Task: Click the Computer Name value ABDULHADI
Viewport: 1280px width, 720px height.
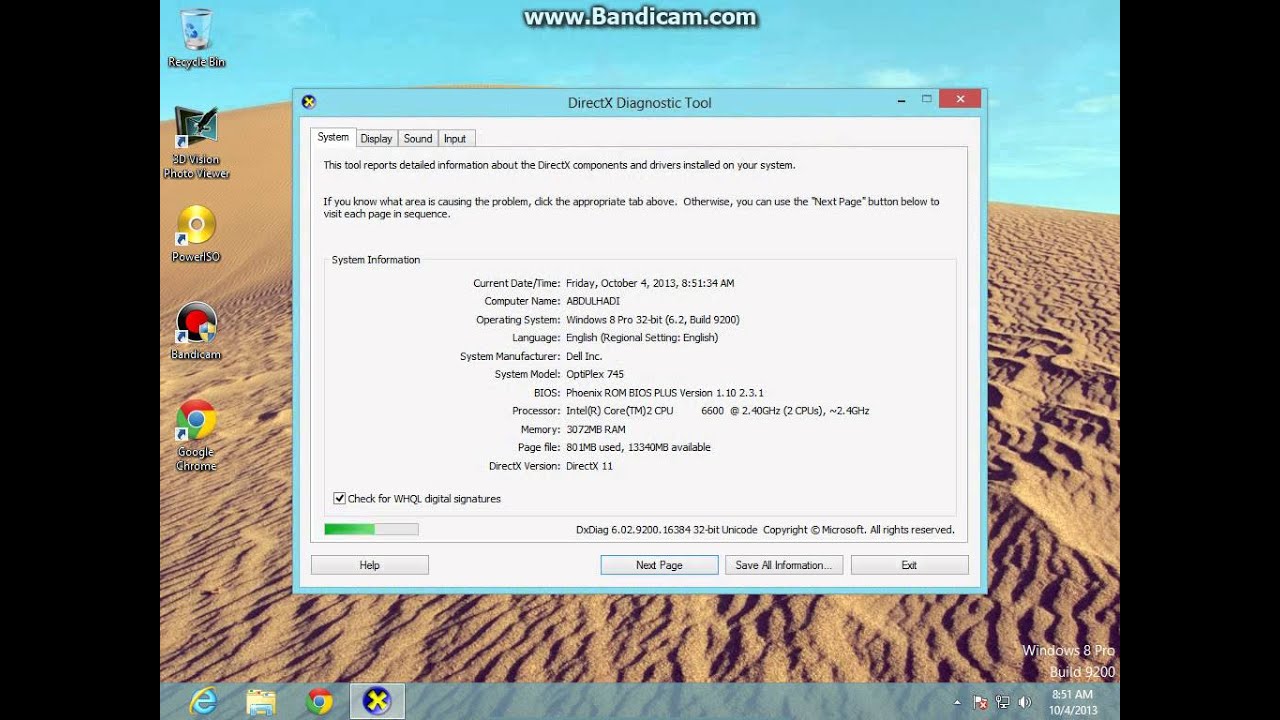Action: pos(593,301)
